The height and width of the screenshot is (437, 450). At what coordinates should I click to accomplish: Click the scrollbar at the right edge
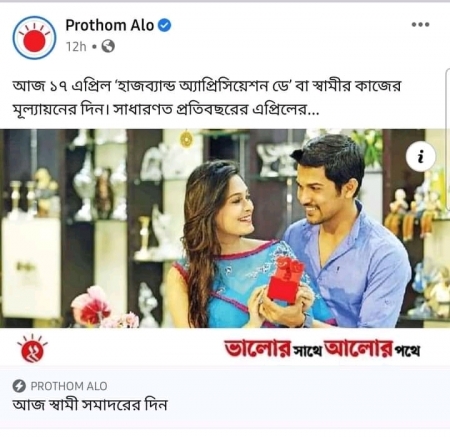(448, 140)
